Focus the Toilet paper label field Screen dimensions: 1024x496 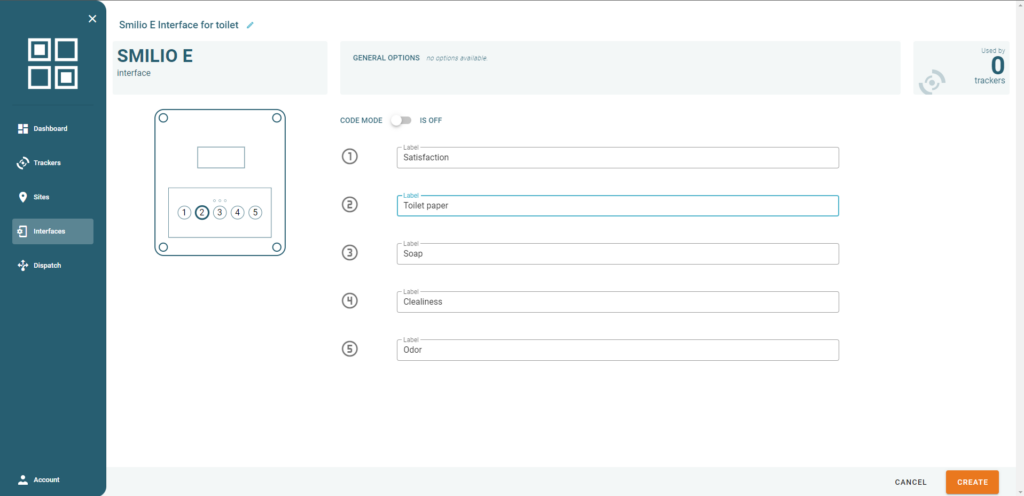[618, 206]
